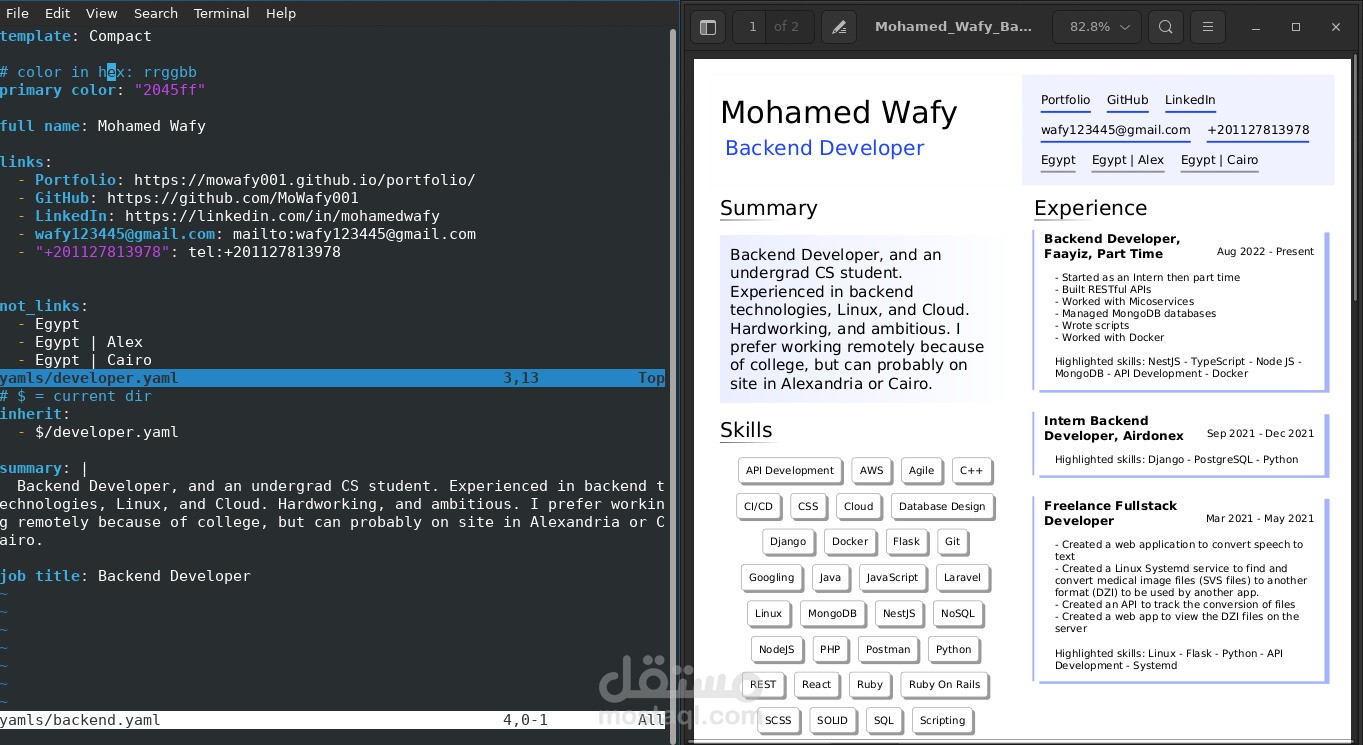The width and height of the screenshot is (1363, 745).
Task: Click the not_links: key in editor
Action: tap(44, 306)
